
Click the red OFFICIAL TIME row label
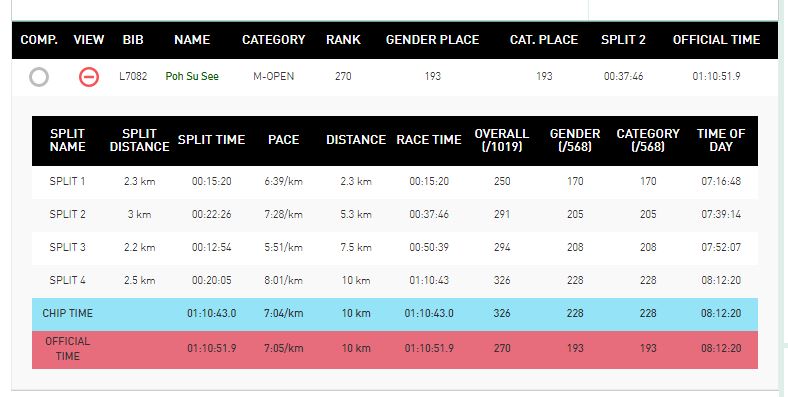pos(67,348)
